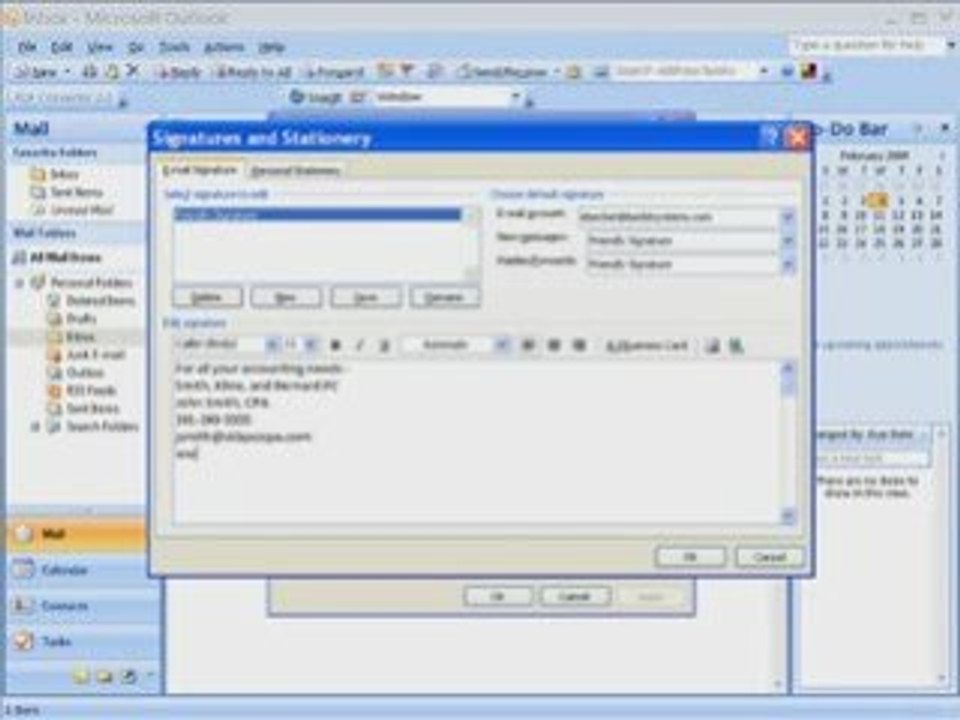960x720 pixels.
Task: Select the highlighted signature in the list
Action: pos(317,215)
